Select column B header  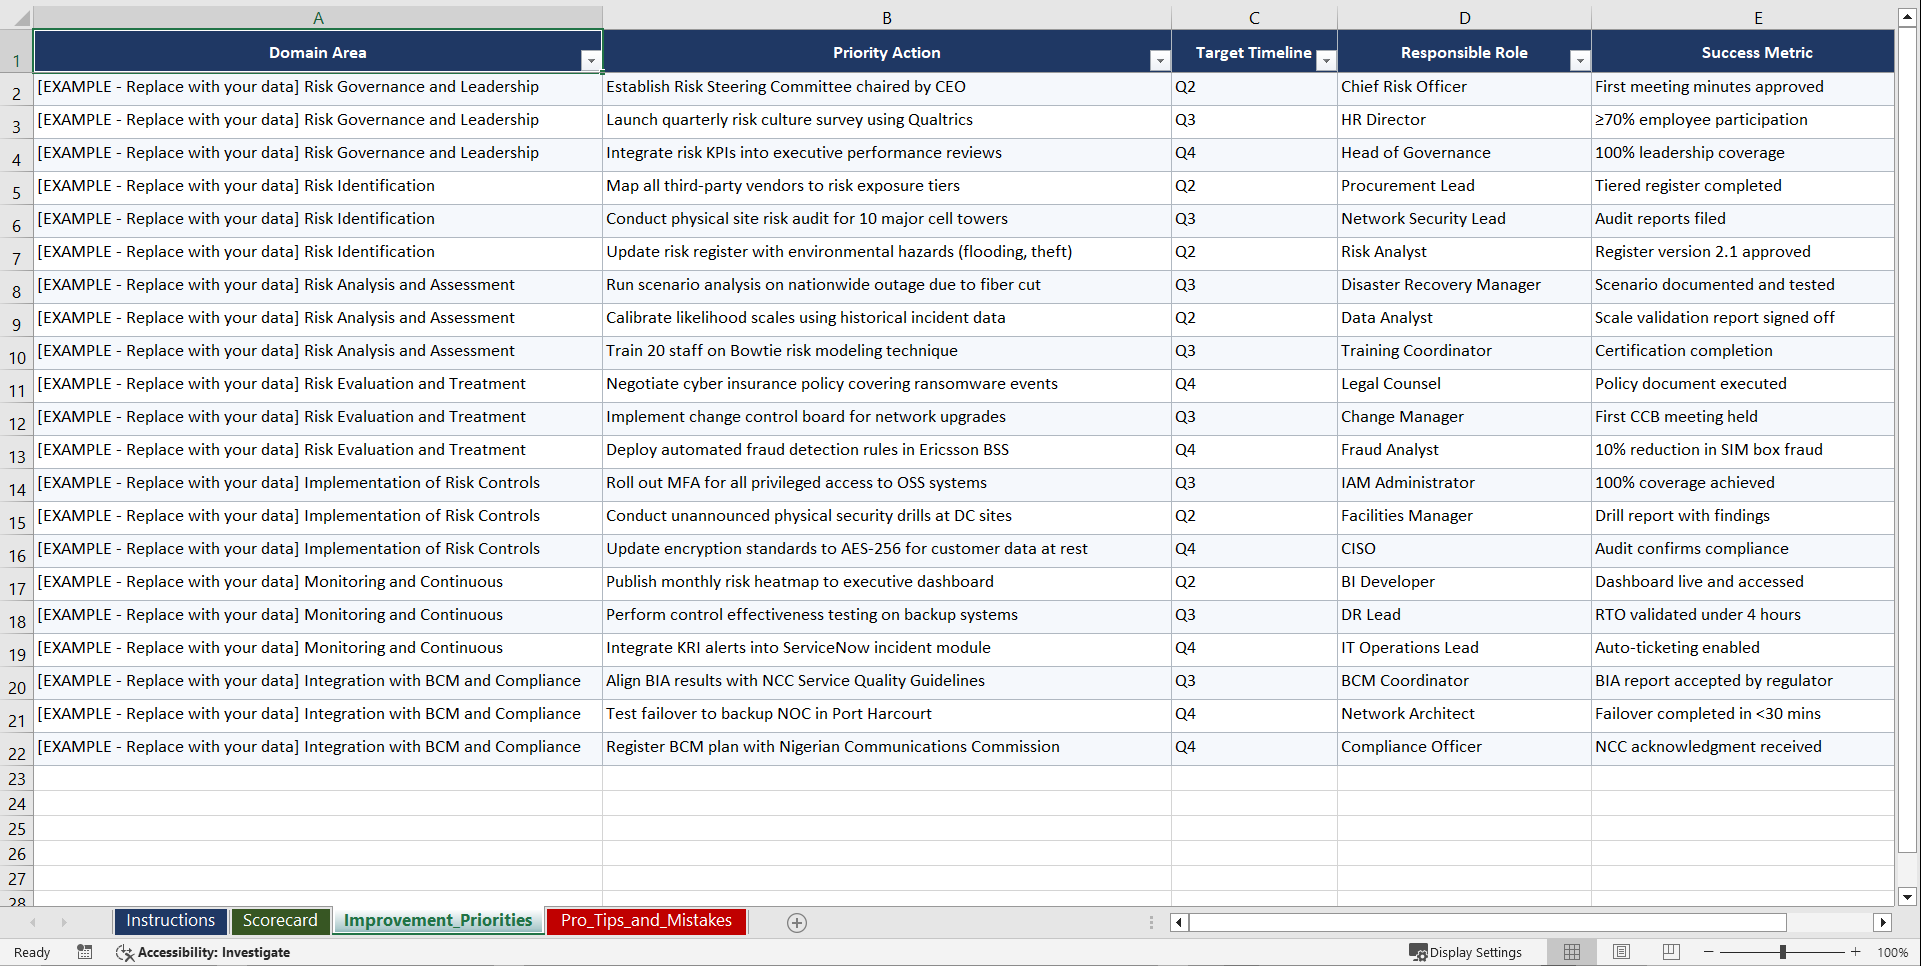pos(887,17)
